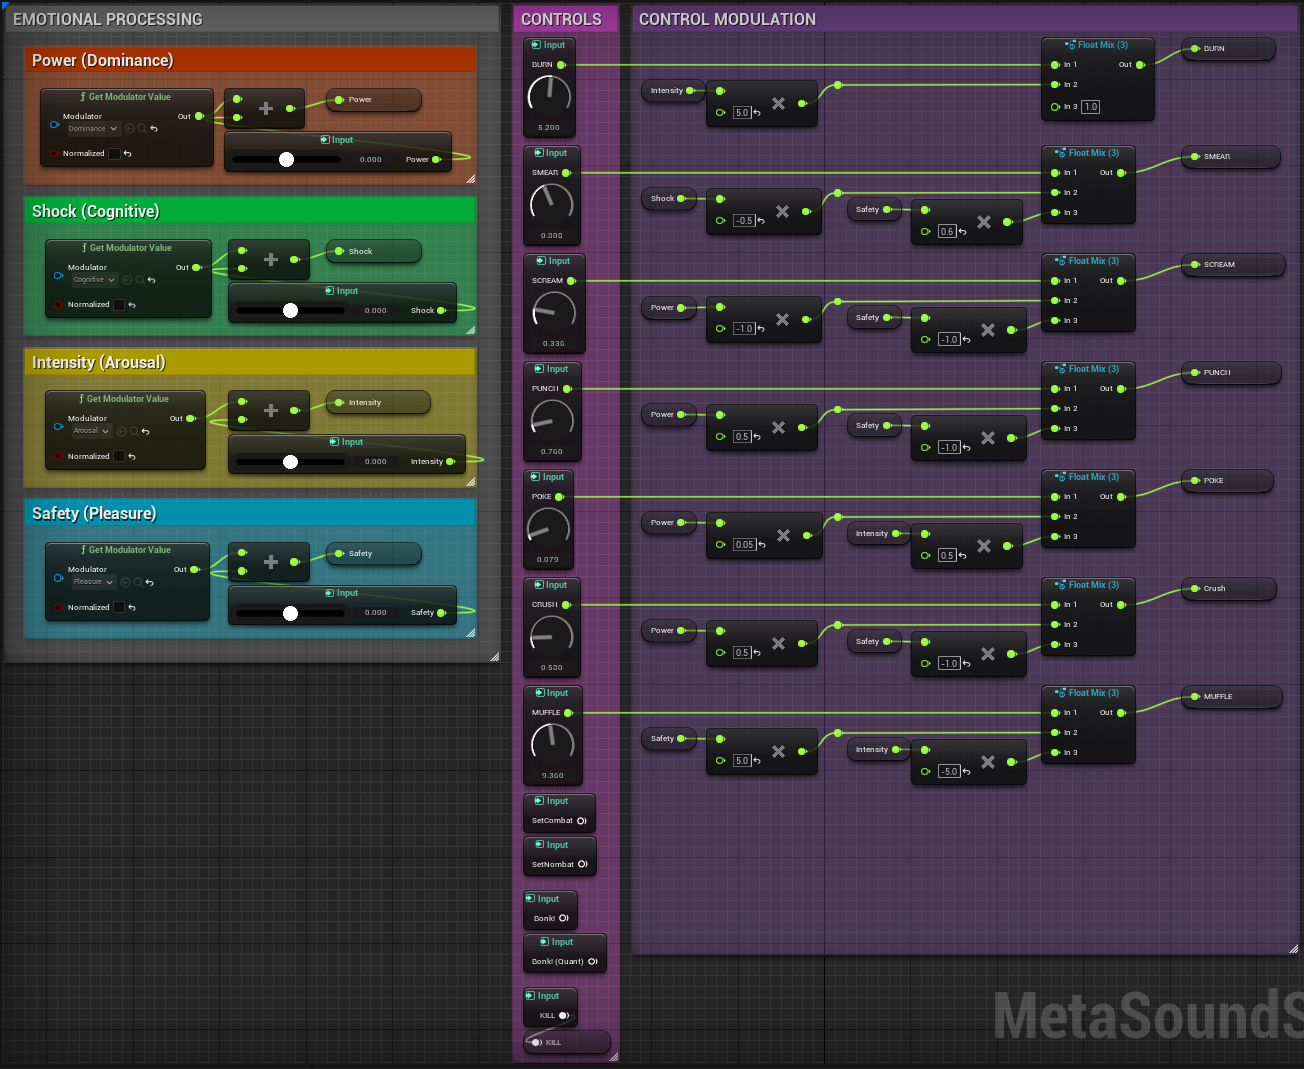Click the Power input slider handle

tap(286, 159)
